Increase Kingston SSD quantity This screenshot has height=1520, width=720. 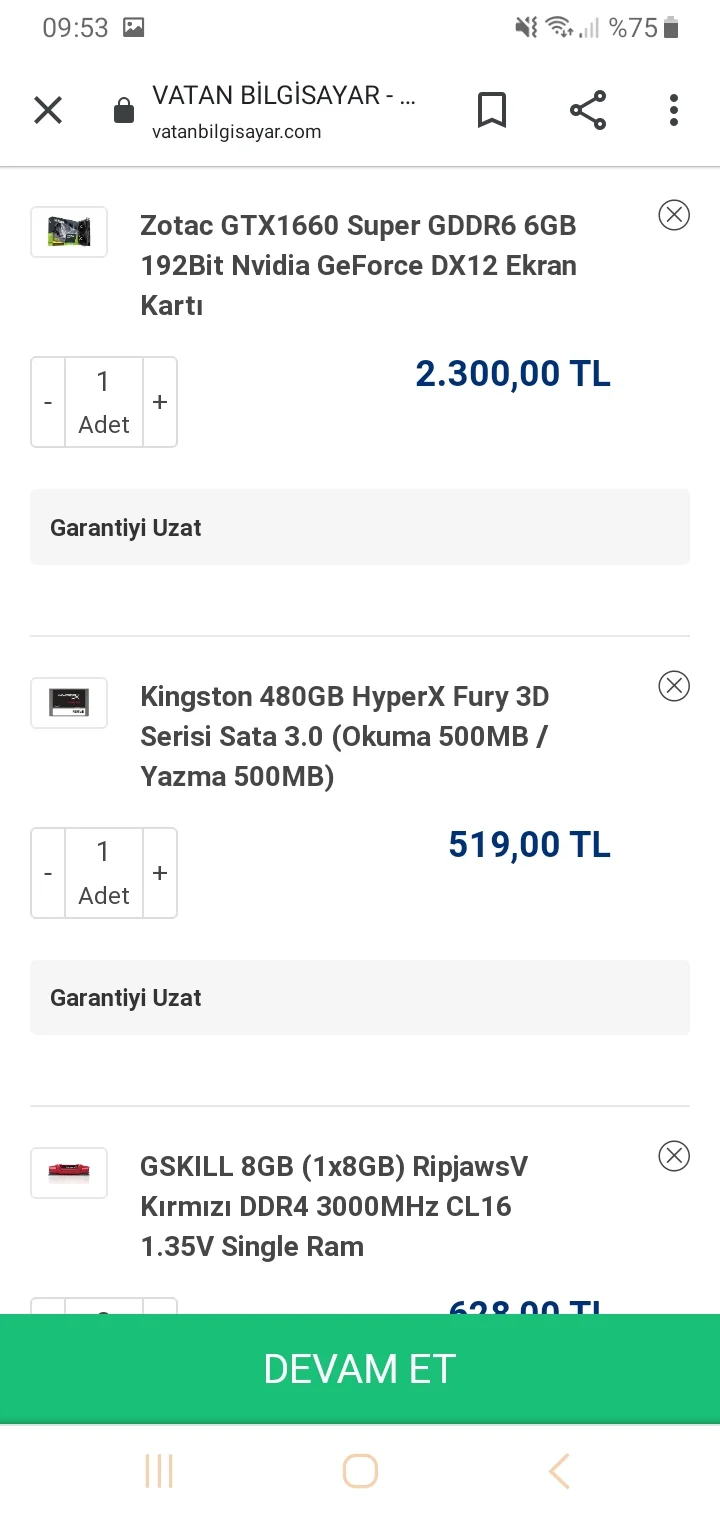(x=160, y=873)
